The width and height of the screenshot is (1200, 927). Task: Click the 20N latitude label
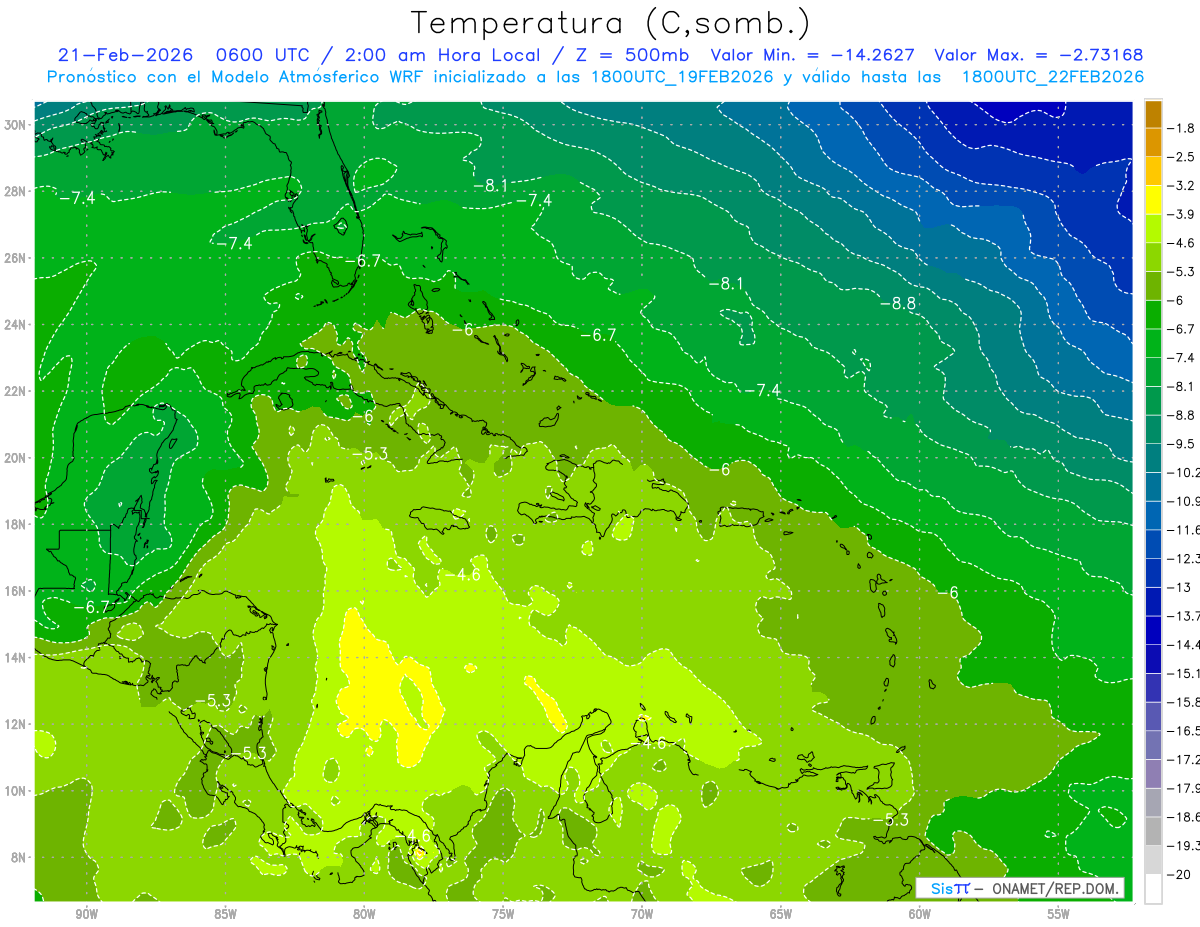pyautogui.click(x=16, y=458)
